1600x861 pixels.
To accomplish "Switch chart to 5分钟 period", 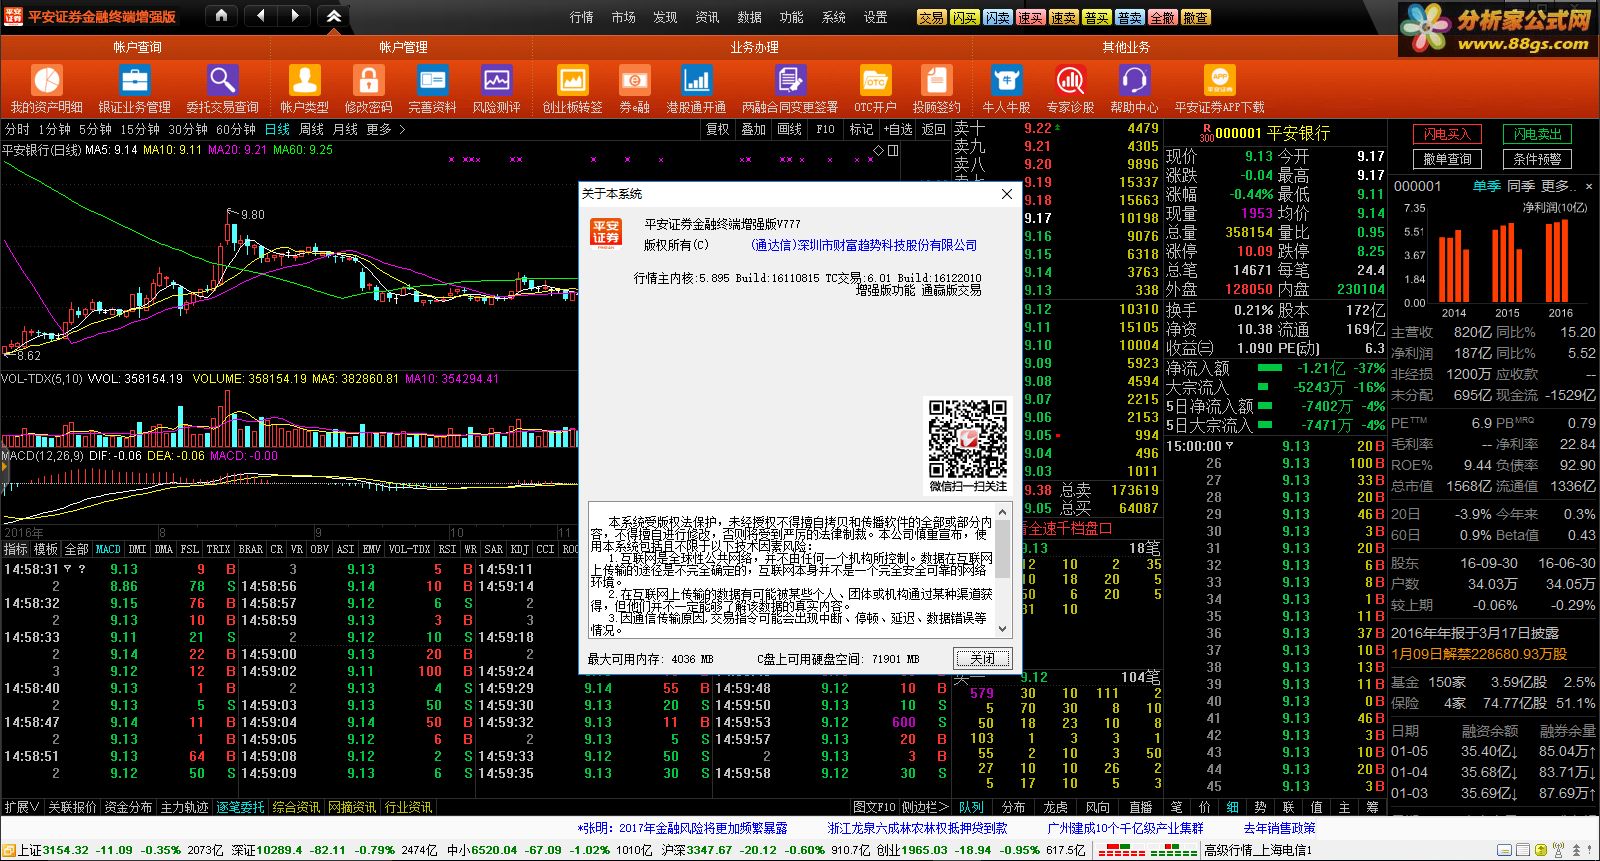I will 95,130.
